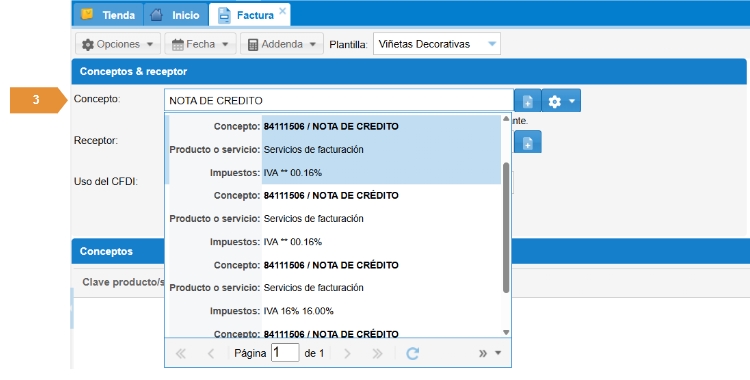Click the add new concept icon next to Concepto
This screenshot has width=750, height=380.
point(528,101)
